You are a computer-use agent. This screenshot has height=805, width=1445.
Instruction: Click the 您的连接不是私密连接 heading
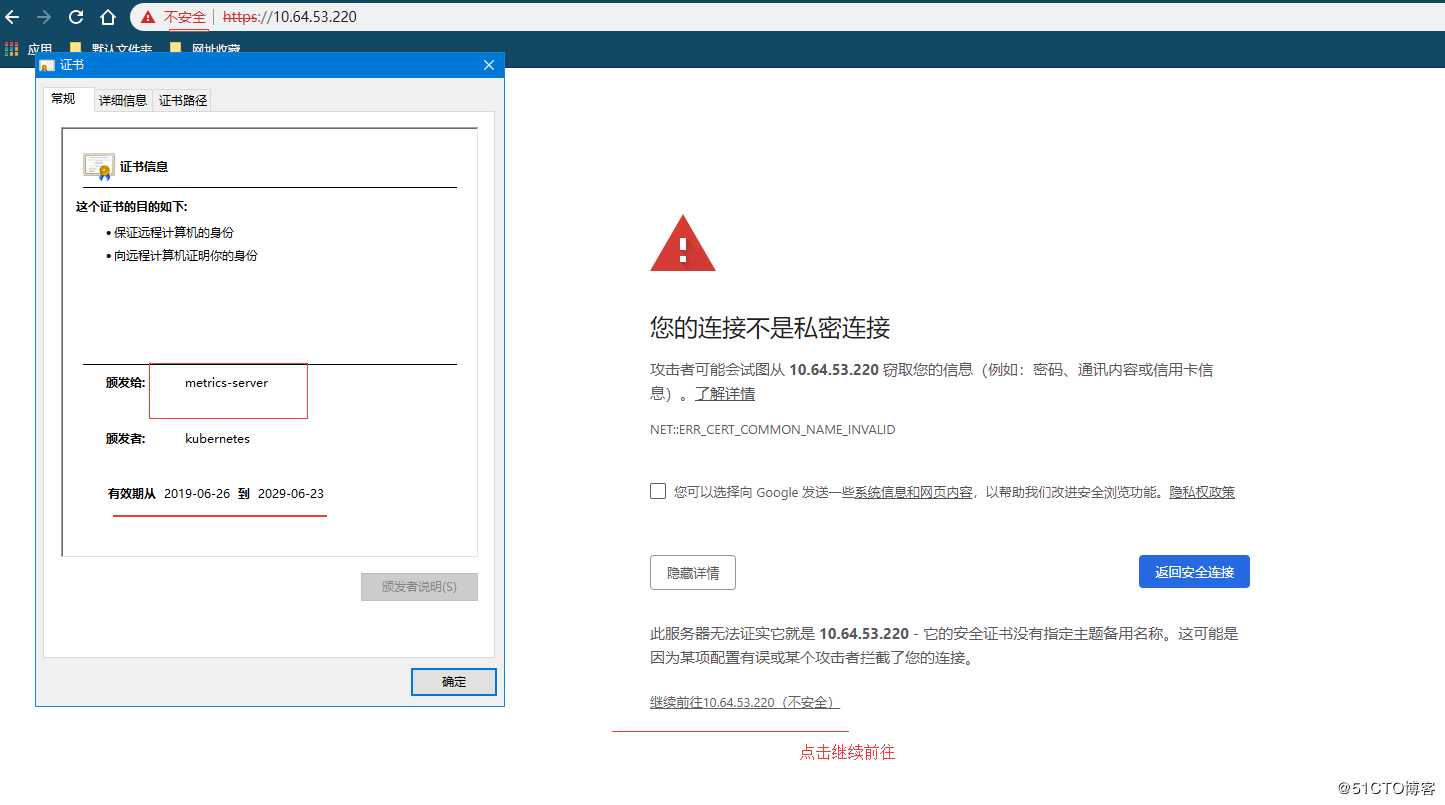click(770, 328)
